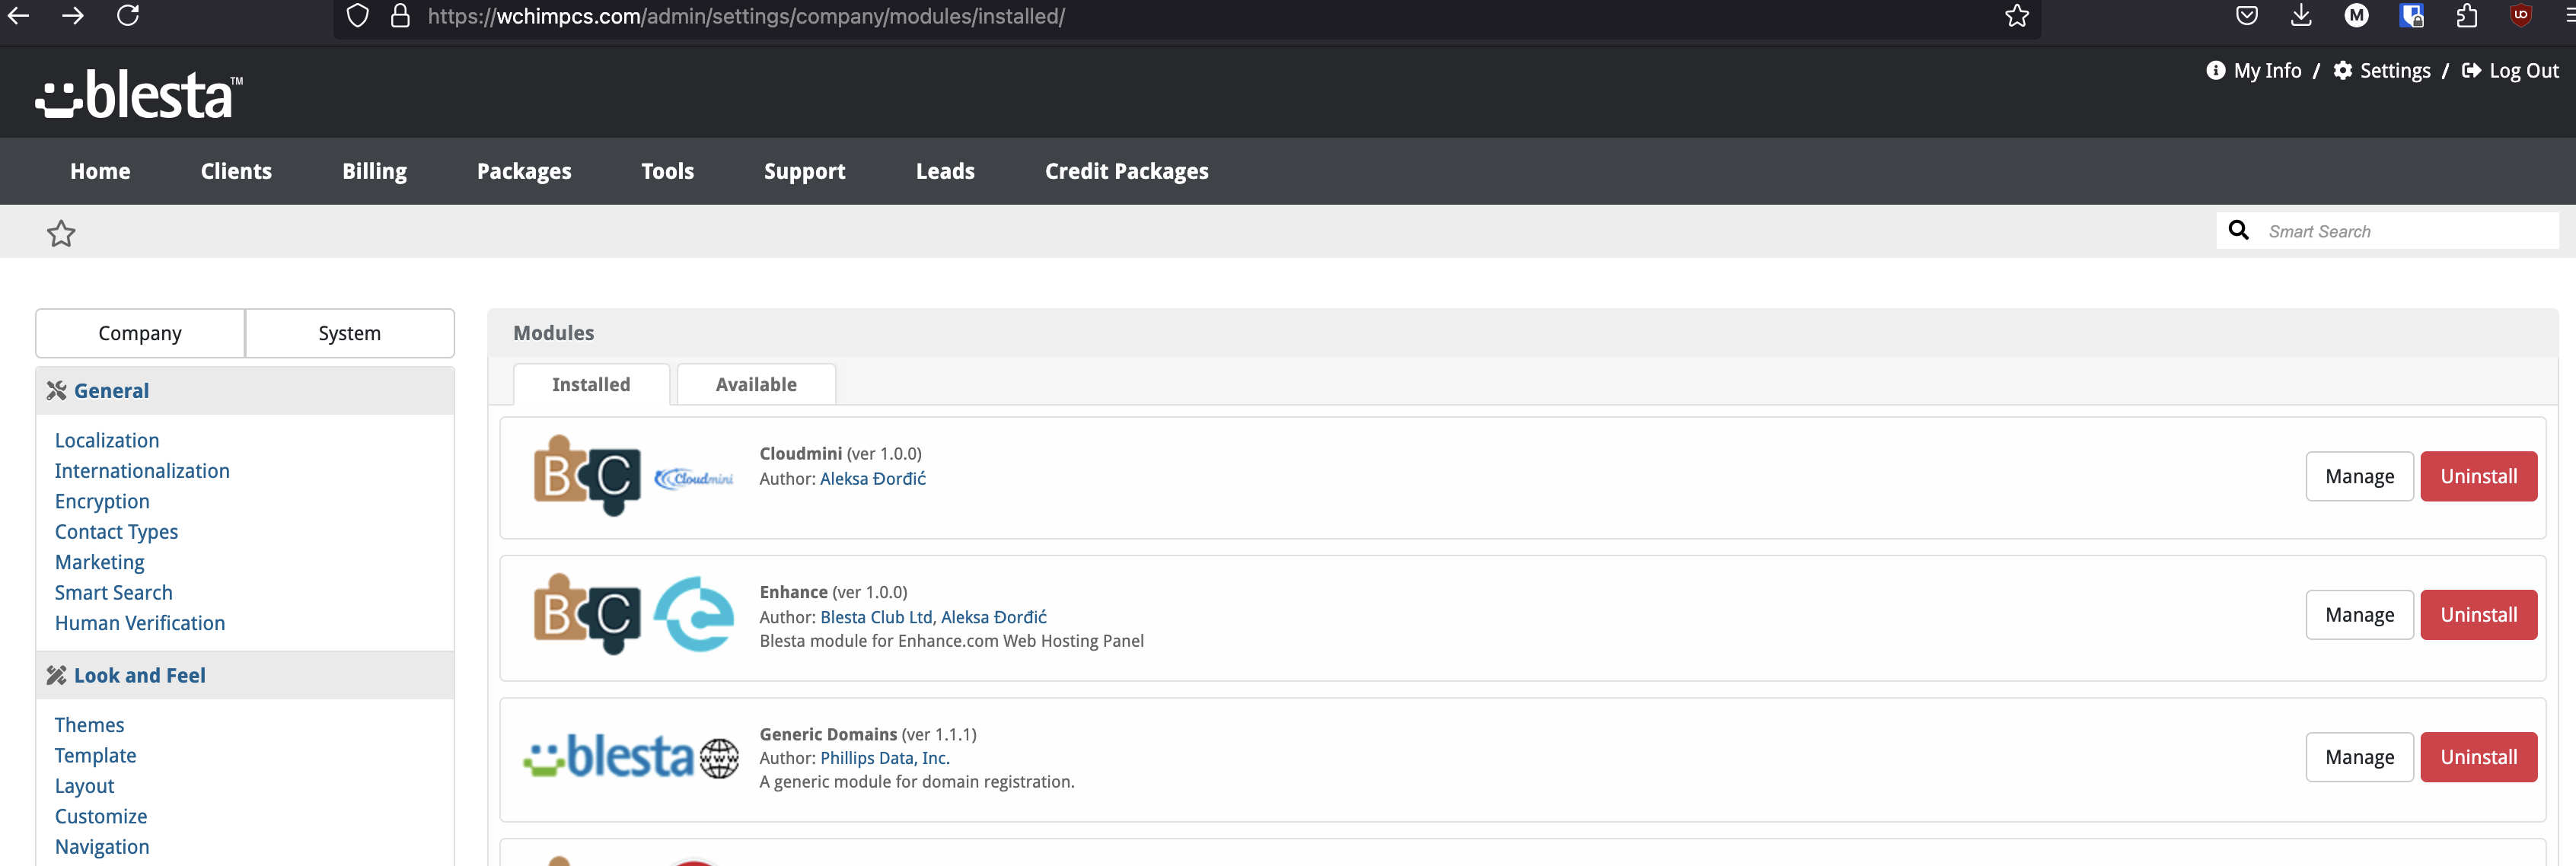Open Human Verification settings link
Screen dimensions: 2576x866
click(140, 623)
